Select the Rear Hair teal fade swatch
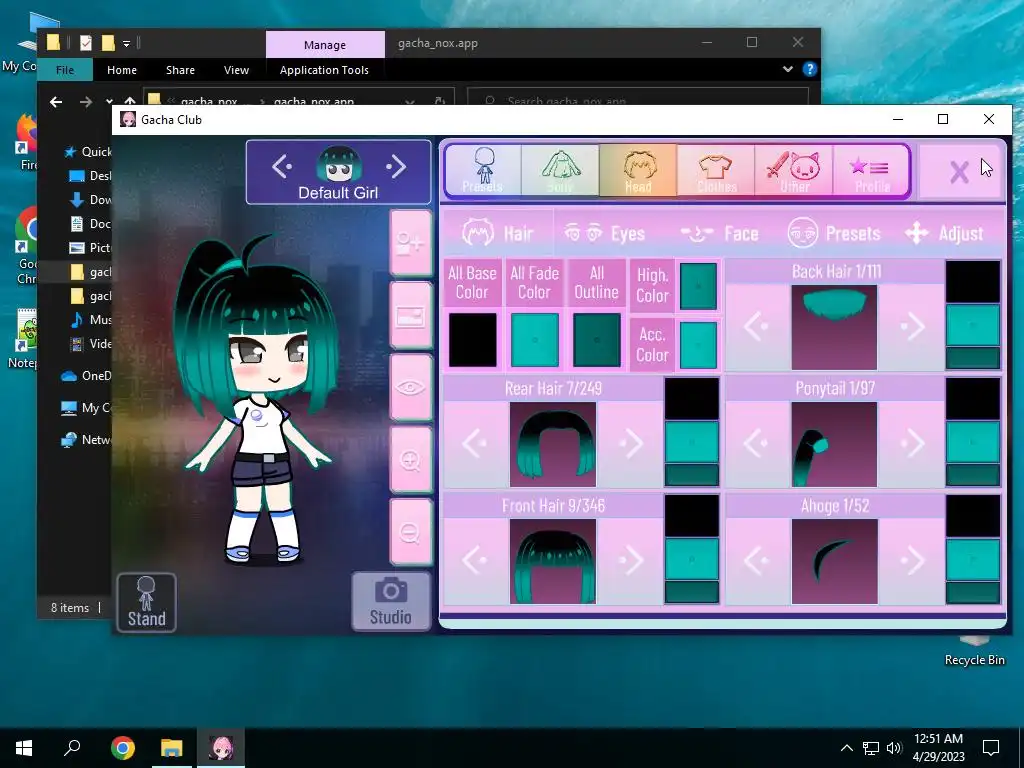This screenshot has height=768, width=1024. [x=692, y=442]
